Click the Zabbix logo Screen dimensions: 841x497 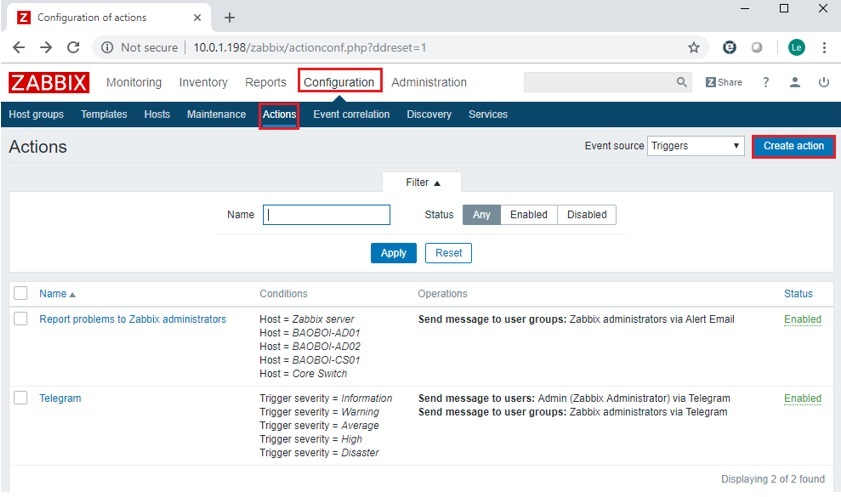(49, 82)
